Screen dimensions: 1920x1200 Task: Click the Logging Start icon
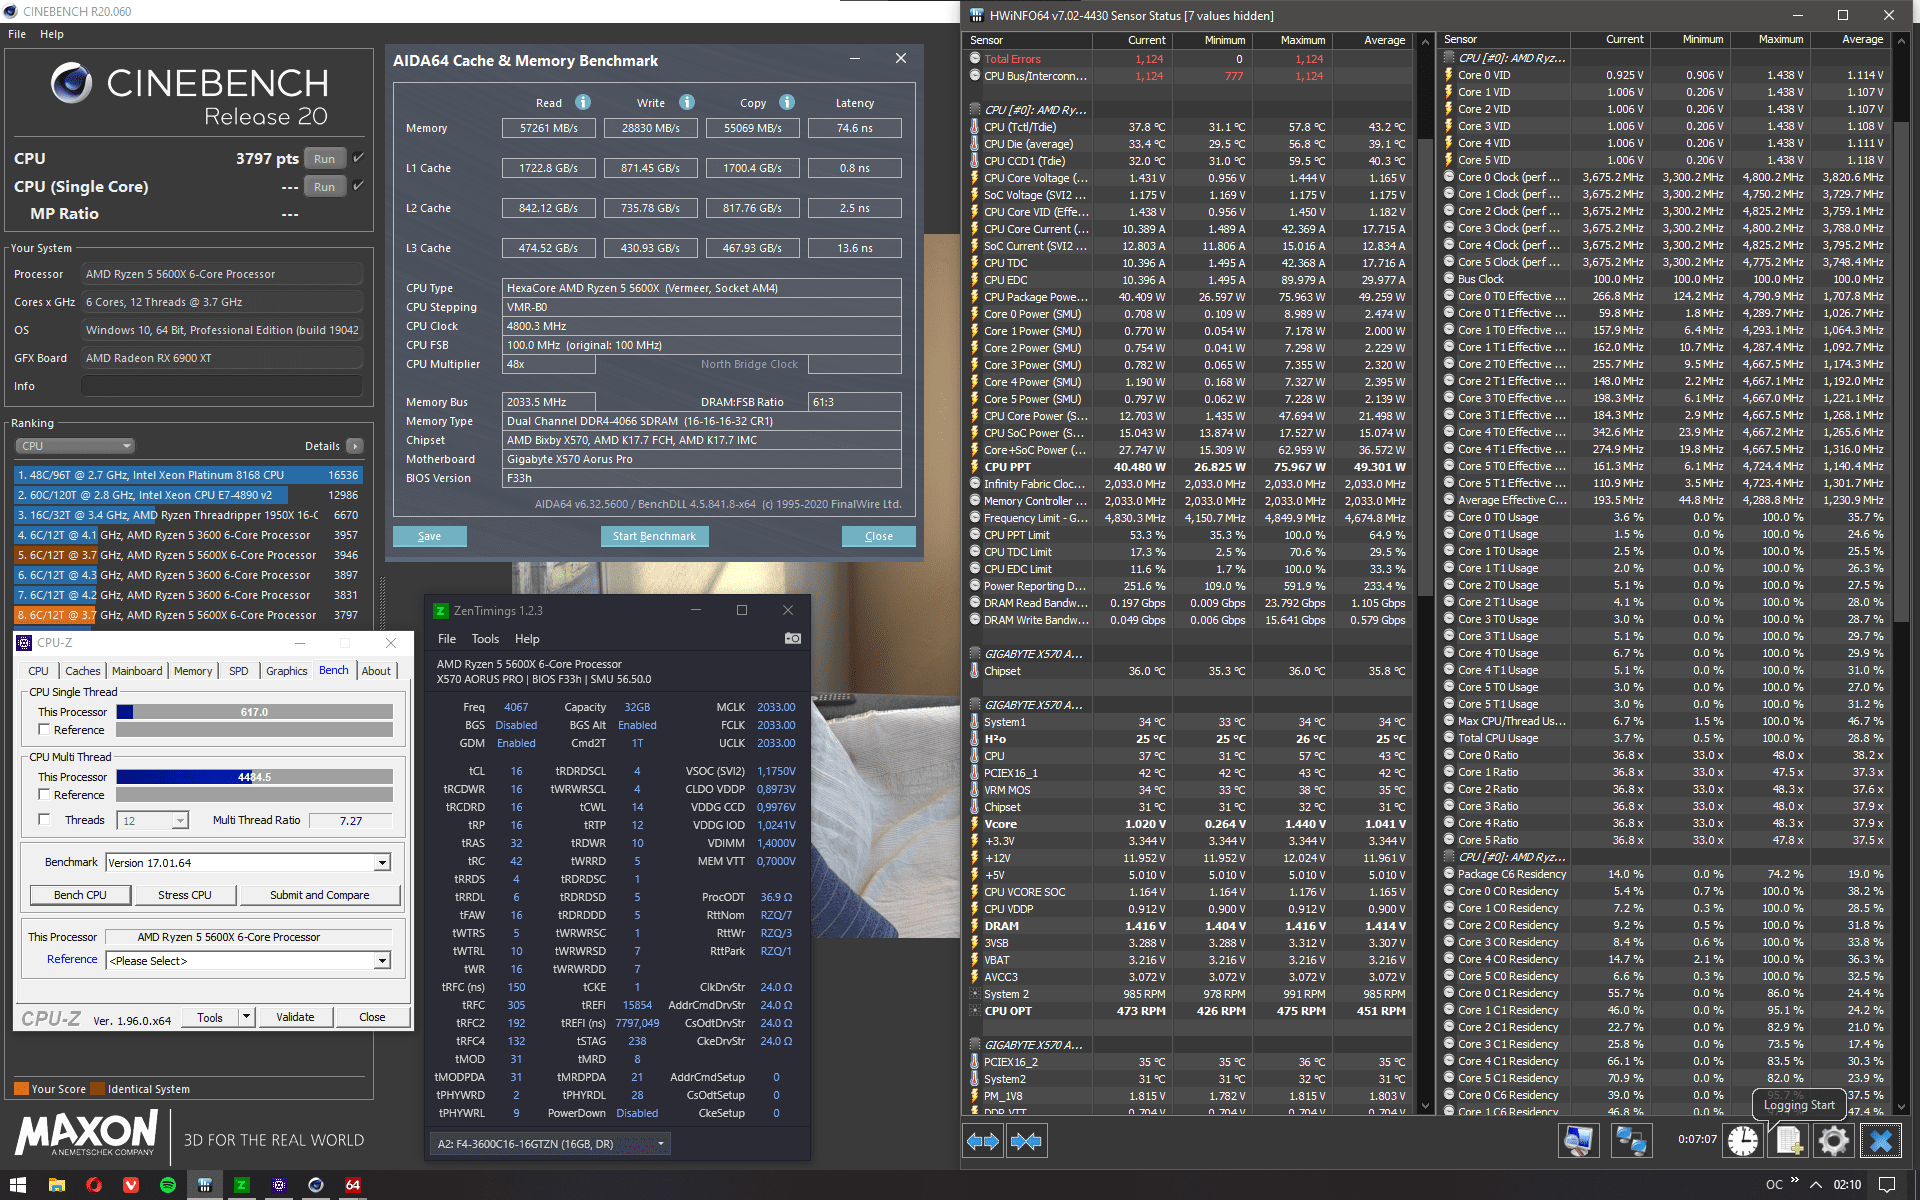1789,1141
